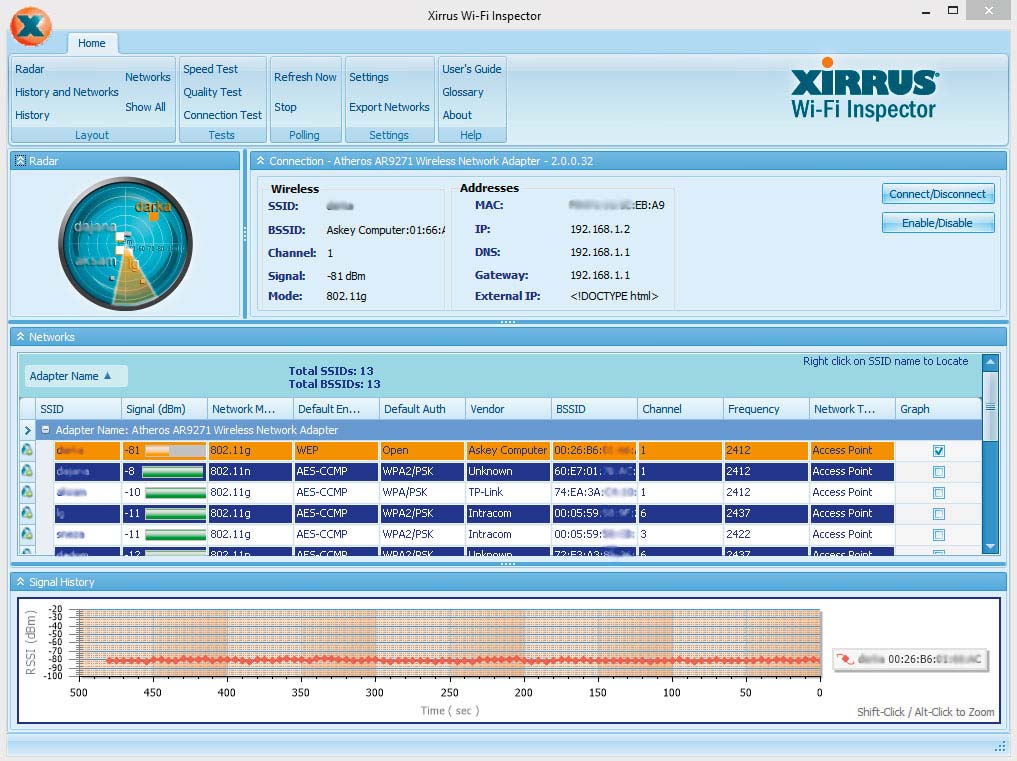Sort by the Default Auth column header
The image size is (1017, 761).
(422, 409)
